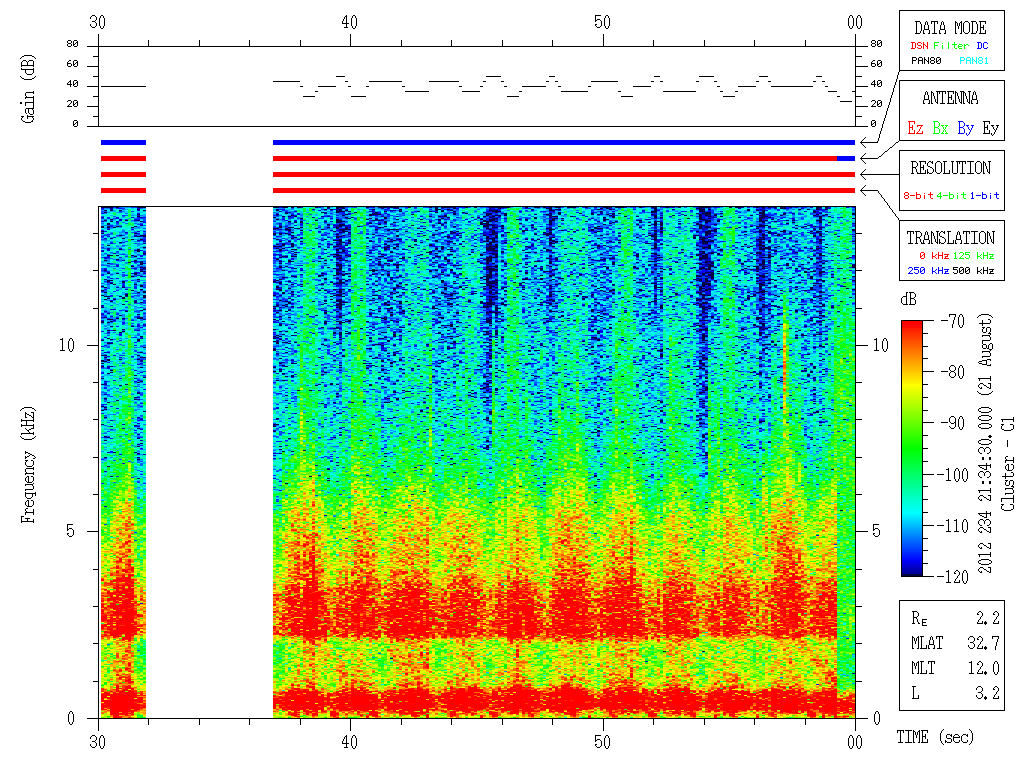The image size is (1024, 768).
Task: Click the white data gap in spectrogram
Action: click(x=209, y=462)
